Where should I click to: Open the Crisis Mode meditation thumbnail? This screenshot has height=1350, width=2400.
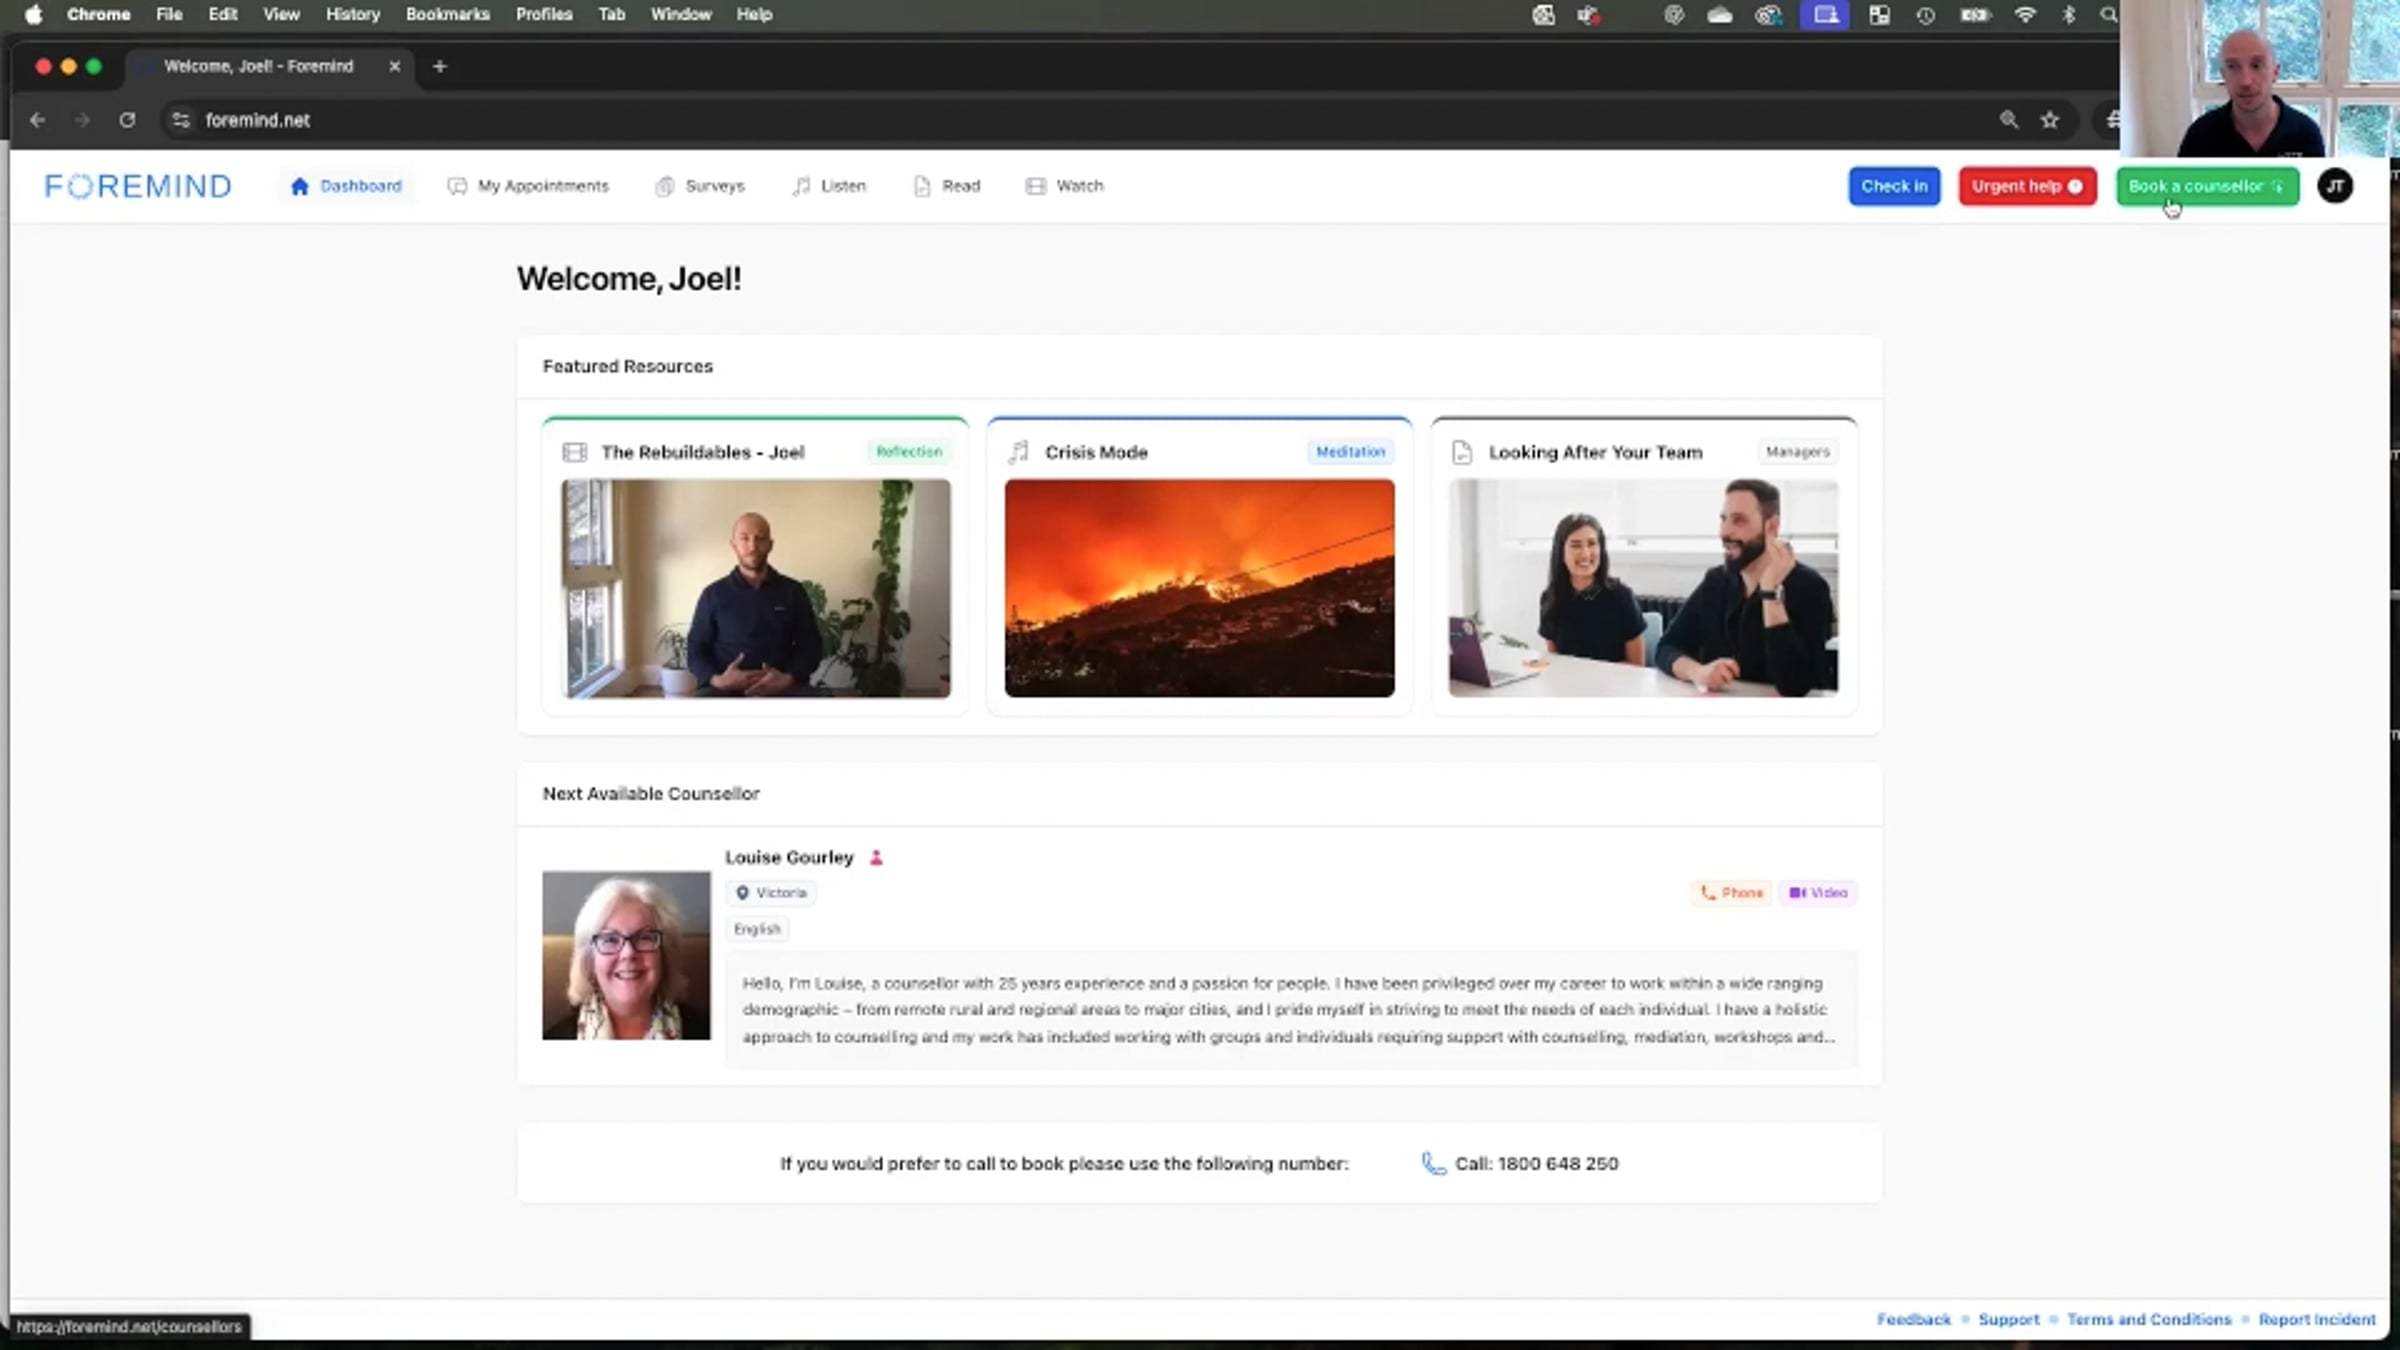tap(1198, 588)
